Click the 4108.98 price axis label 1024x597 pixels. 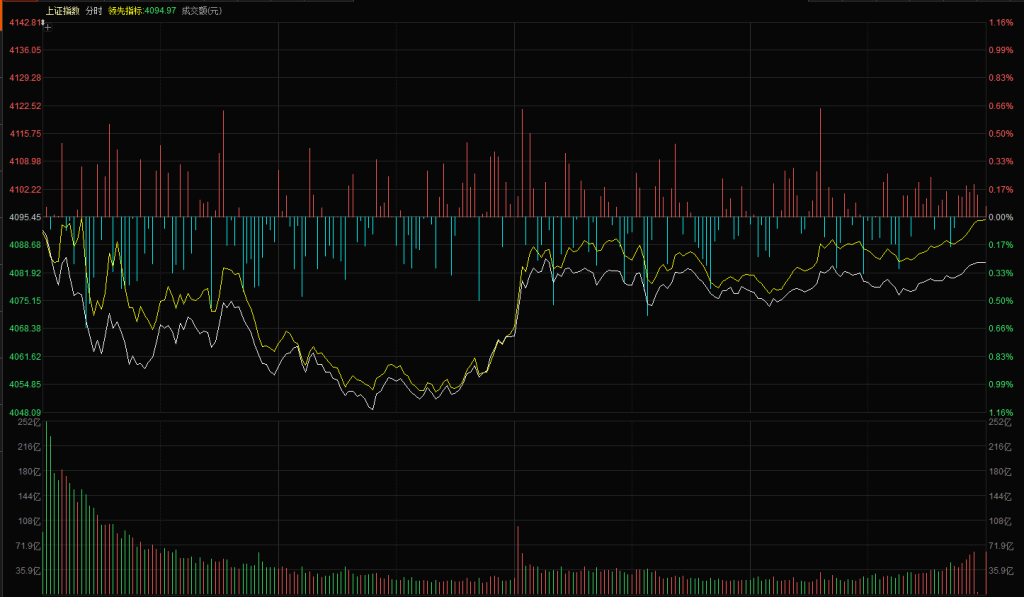[x=22, y=161]
